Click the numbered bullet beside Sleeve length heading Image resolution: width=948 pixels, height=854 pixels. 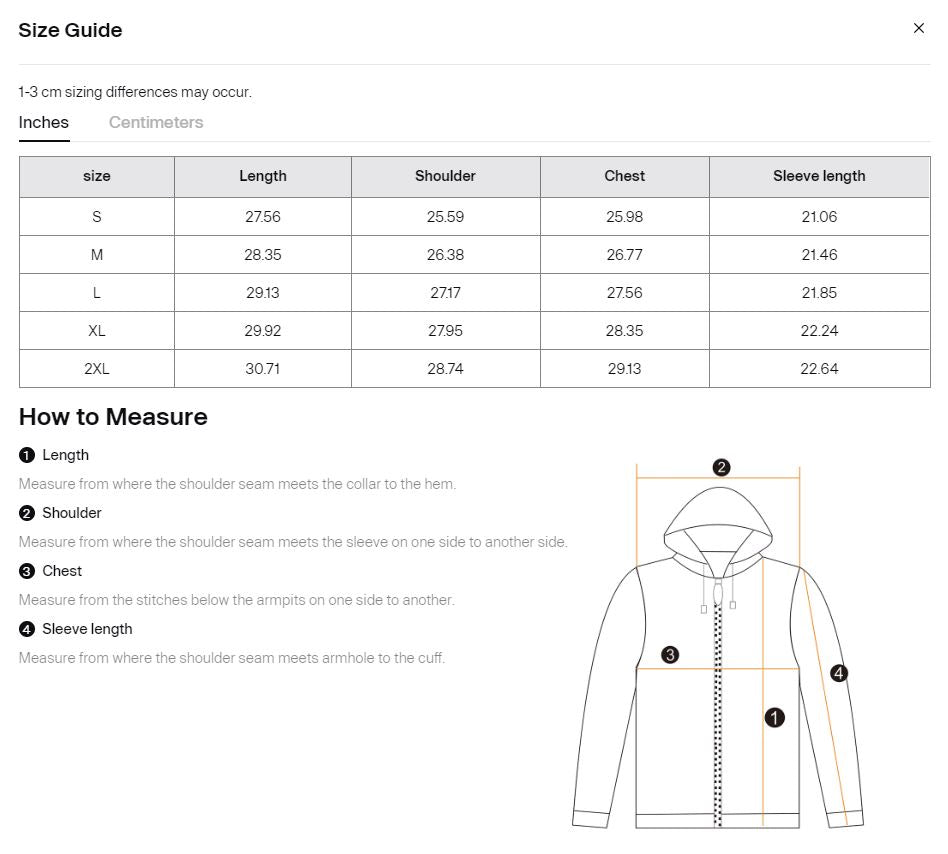coord(27,629)
